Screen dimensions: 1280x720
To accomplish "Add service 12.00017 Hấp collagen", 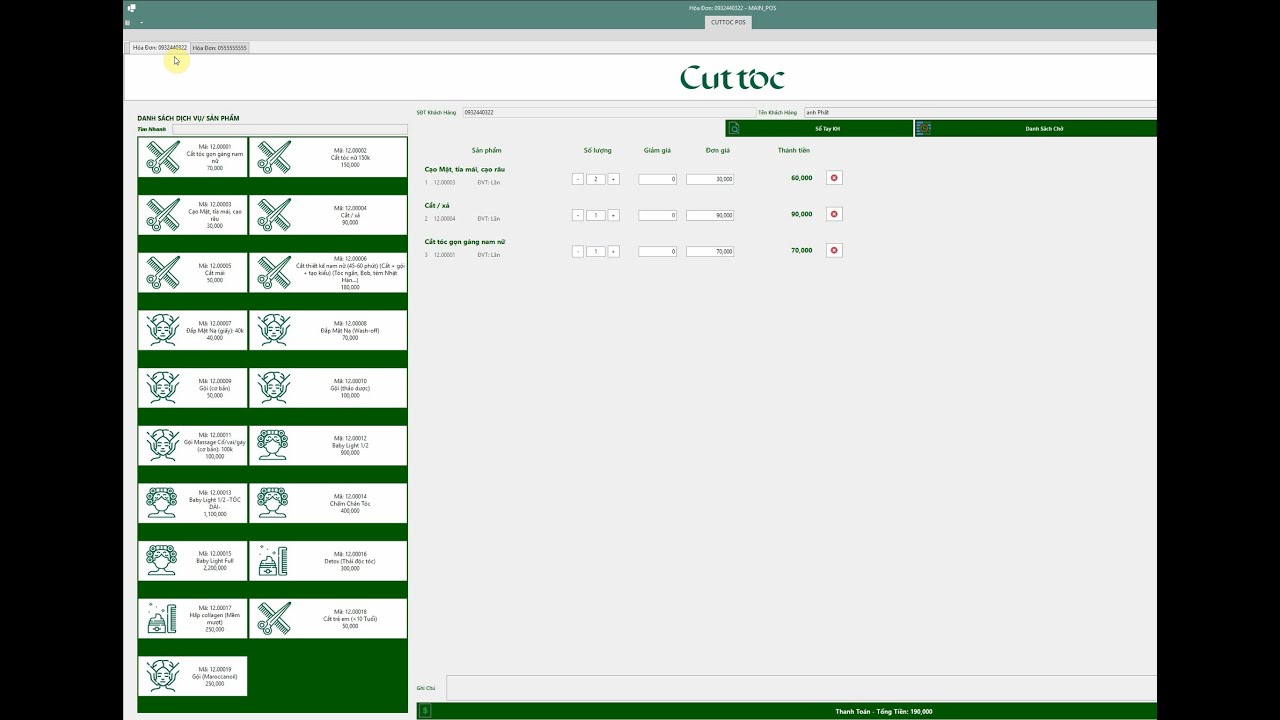I will [192, 619].
